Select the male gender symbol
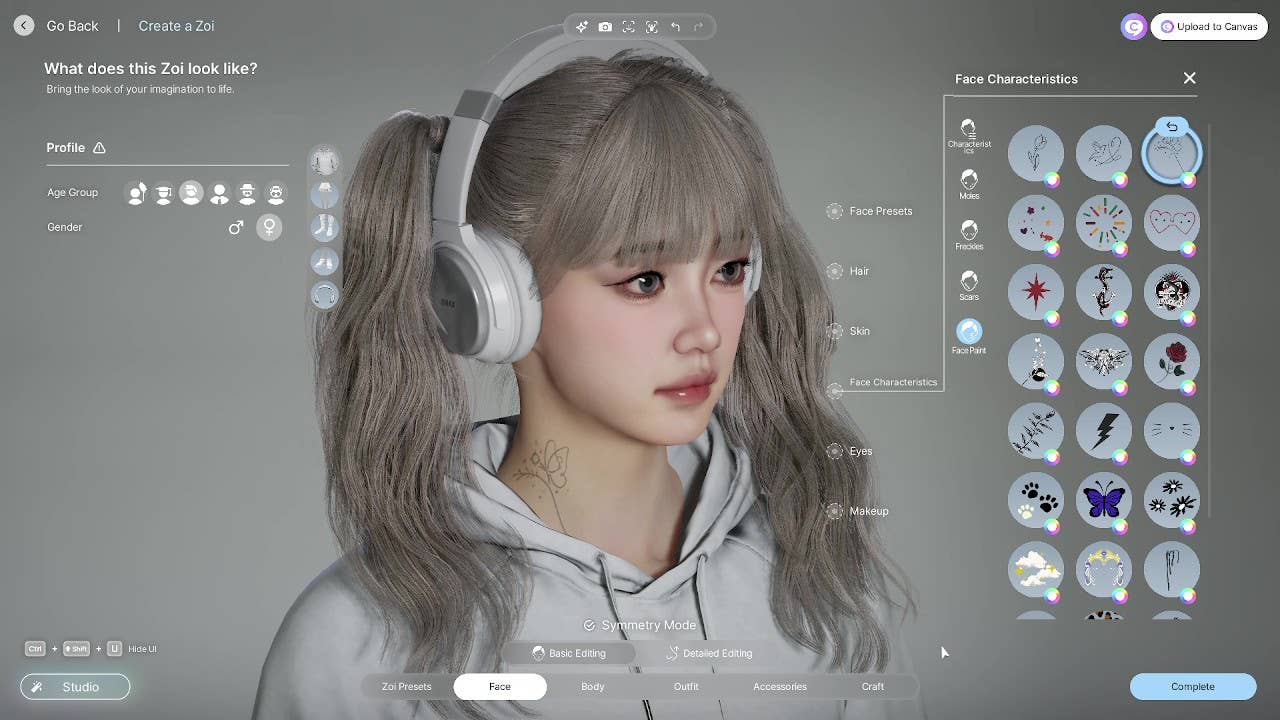 (x=236, y=227)
